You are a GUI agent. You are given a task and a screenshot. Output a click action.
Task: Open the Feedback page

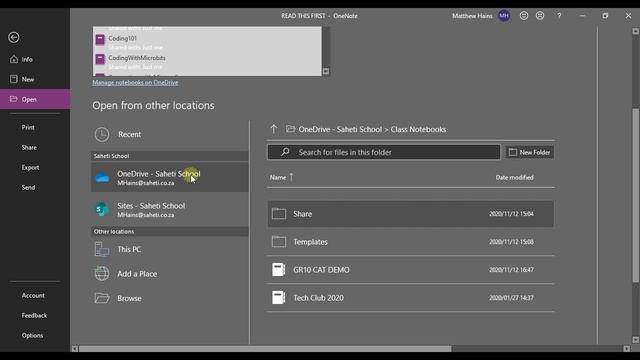(35, 315)
